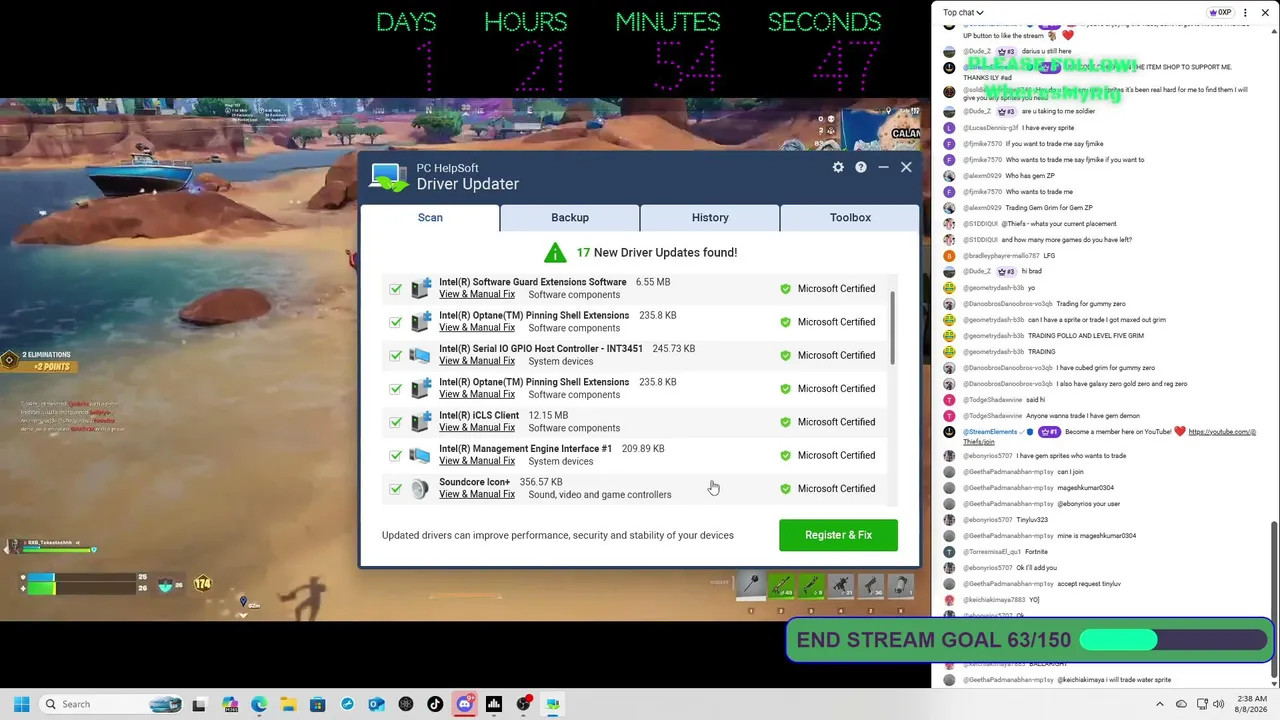Open chat more options menu
The width and height of the screenshot is (1280, 720).
click(1245, 13)
